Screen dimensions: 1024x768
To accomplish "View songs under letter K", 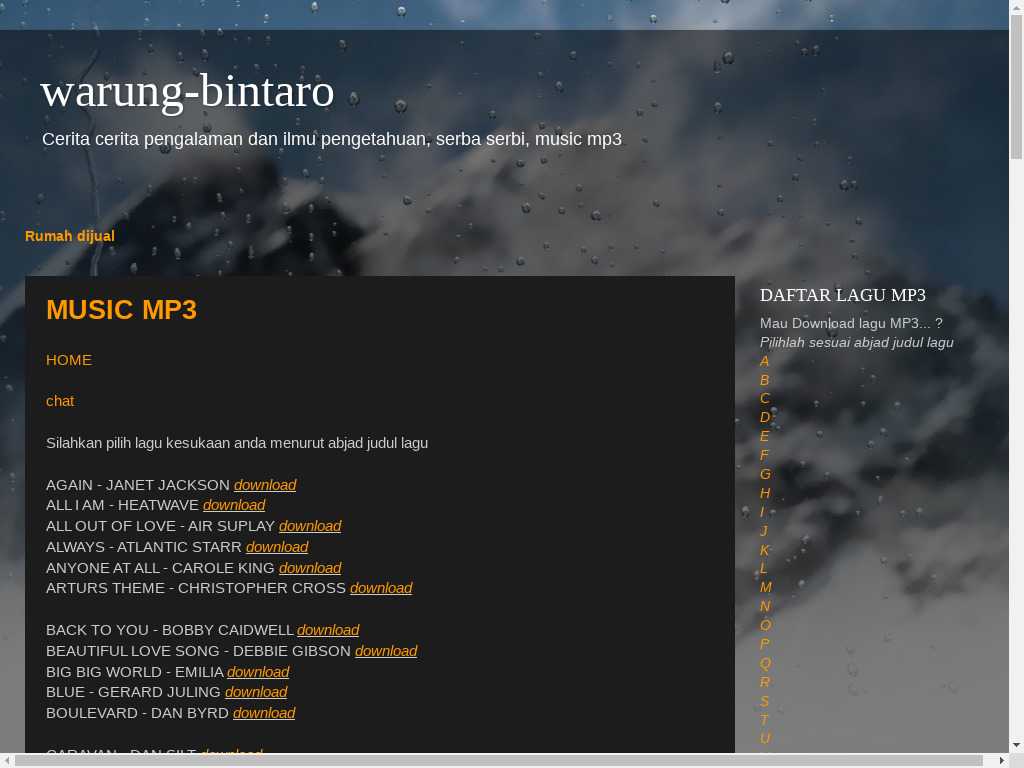I will tap(765, 550).
